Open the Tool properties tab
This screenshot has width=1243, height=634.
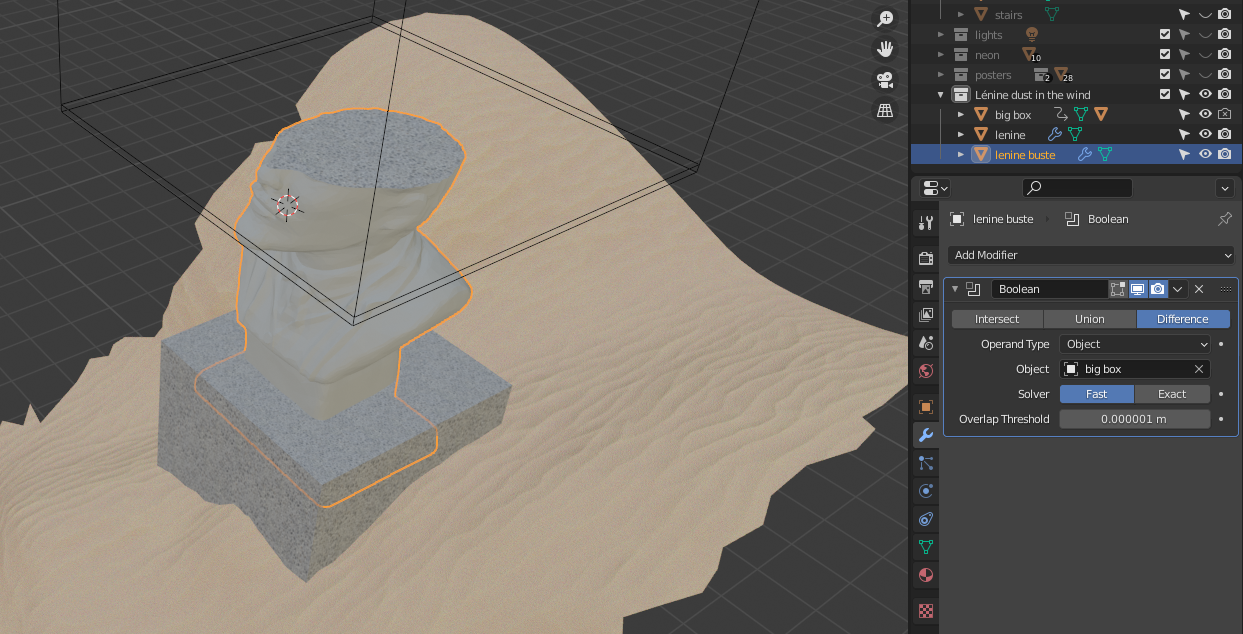926,223
